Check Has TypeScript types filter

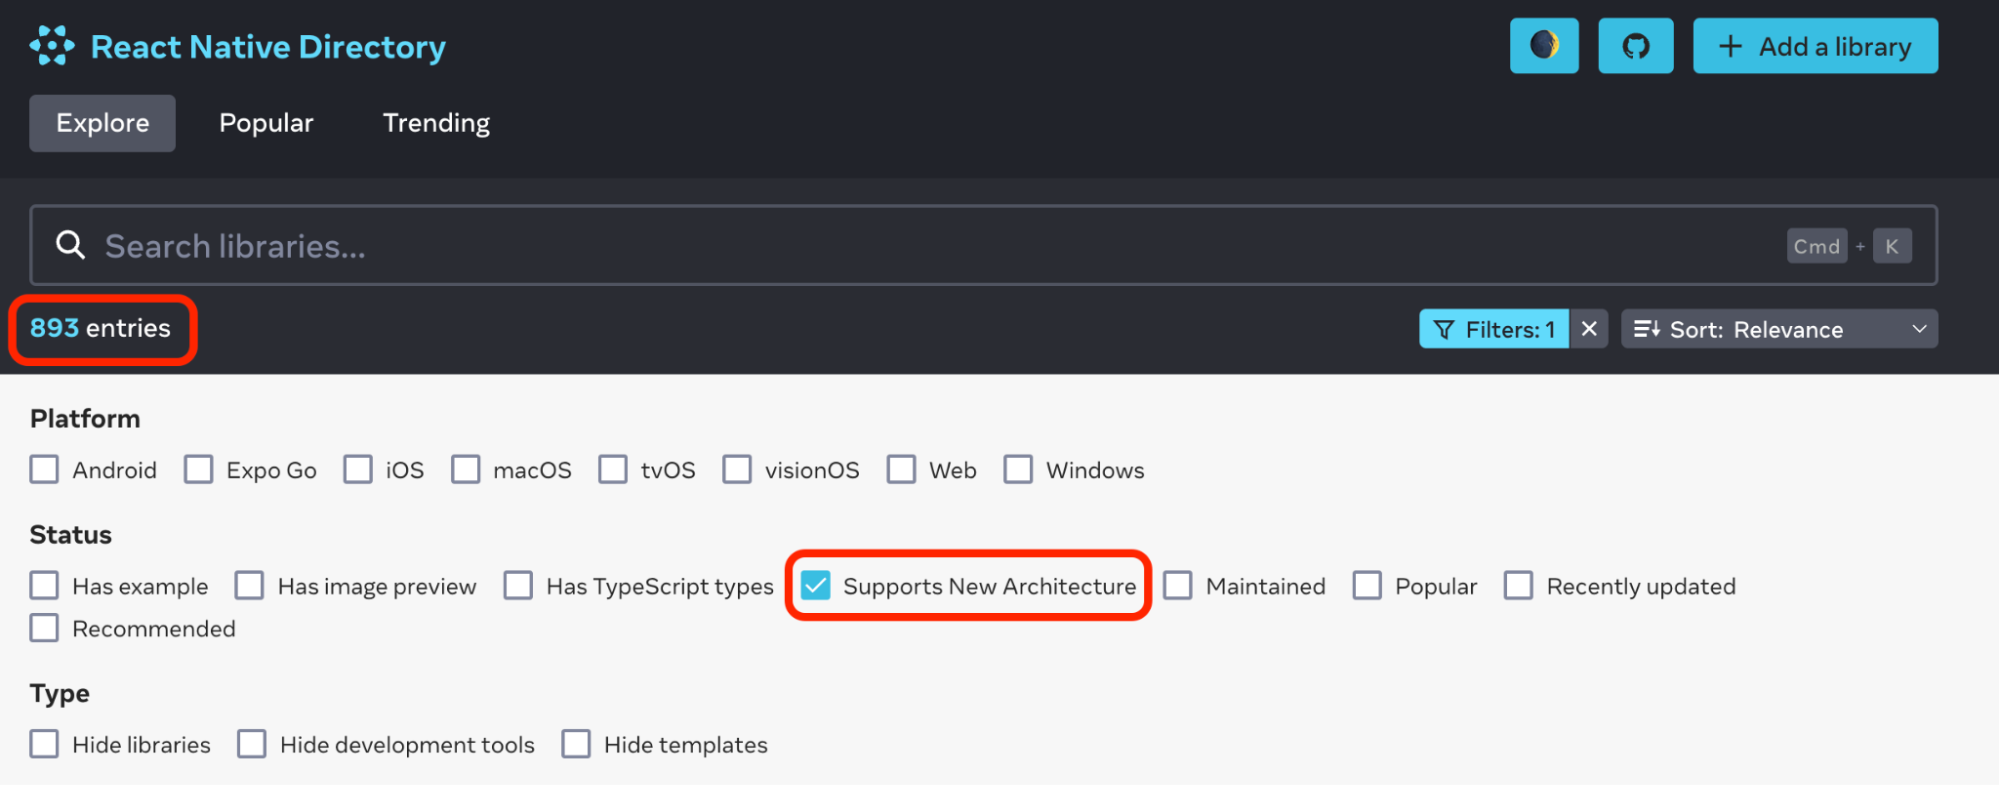click(518, 585)
